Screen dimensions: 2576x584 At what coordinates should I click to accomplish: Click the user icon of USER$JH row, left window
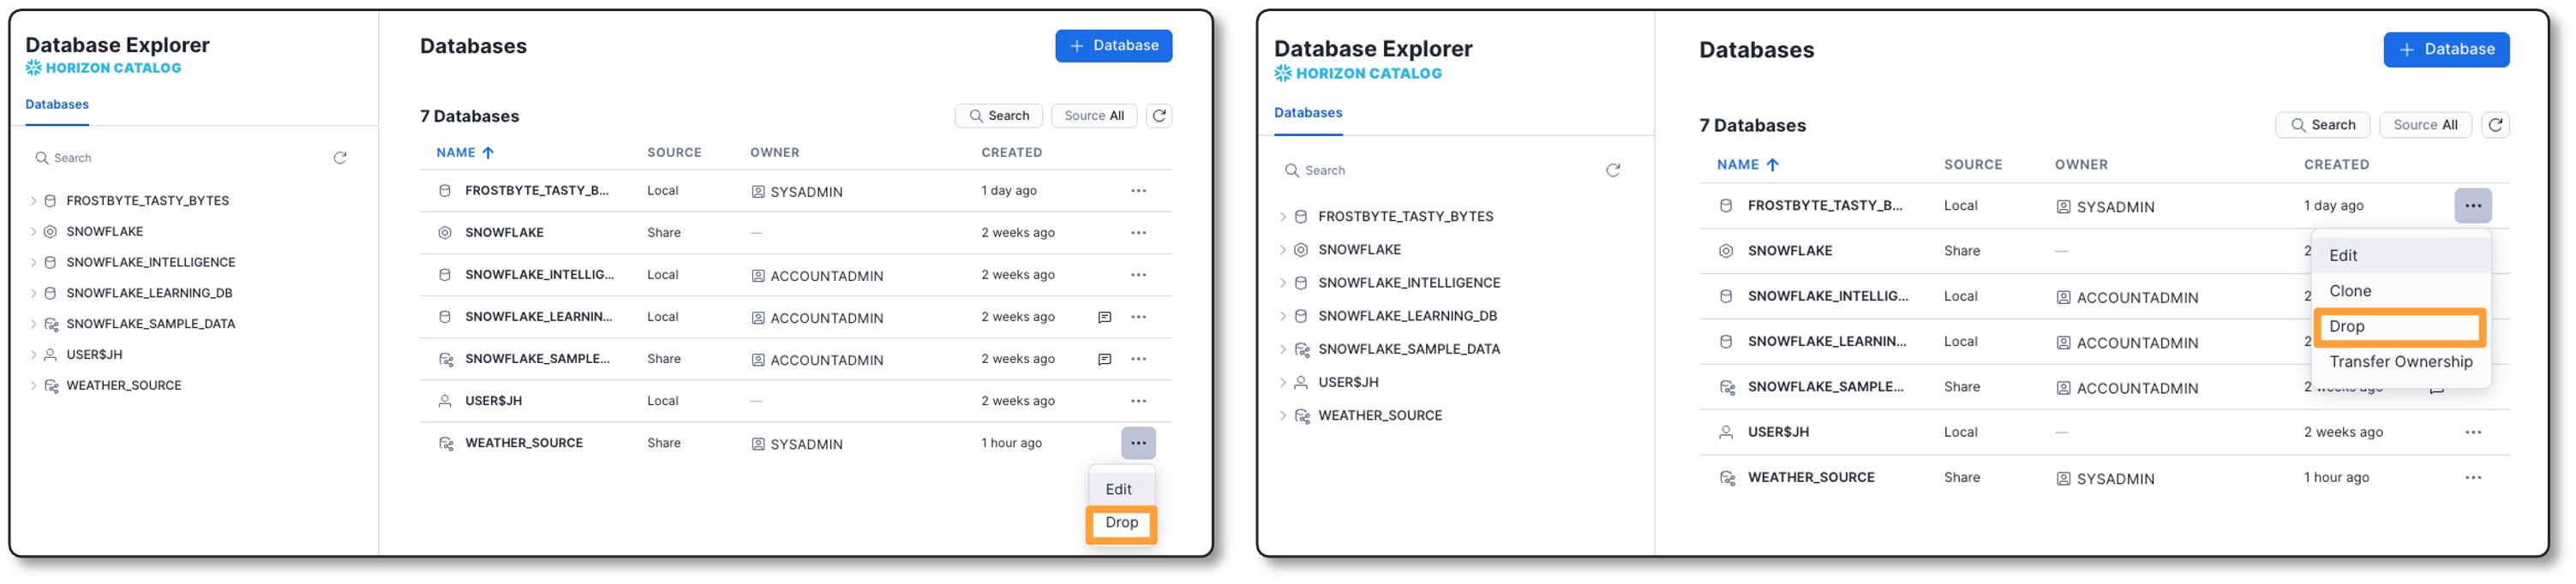coord(445,401)
